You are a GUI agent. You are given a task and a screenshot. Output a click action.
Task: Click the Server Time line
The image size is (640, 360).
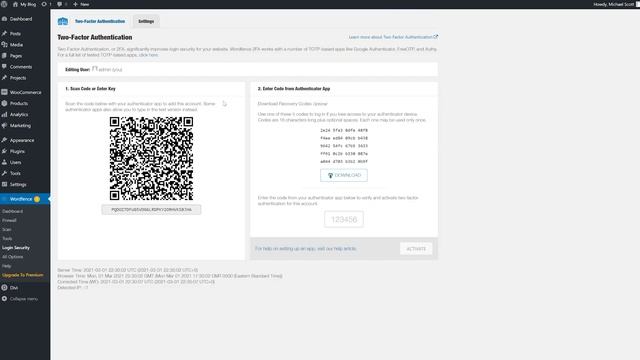point(127,270)
